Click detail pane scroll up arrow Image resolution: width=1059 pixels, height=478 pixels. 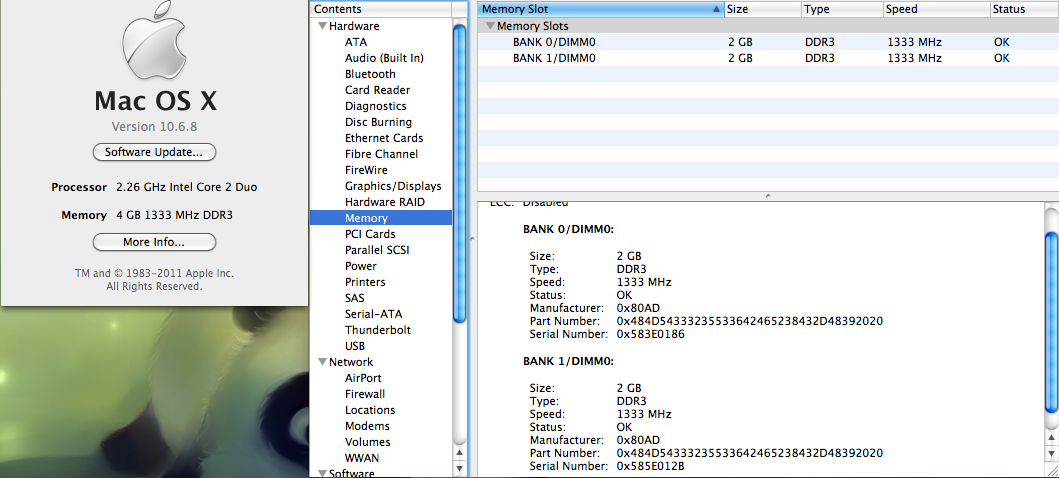[1052, 437]
